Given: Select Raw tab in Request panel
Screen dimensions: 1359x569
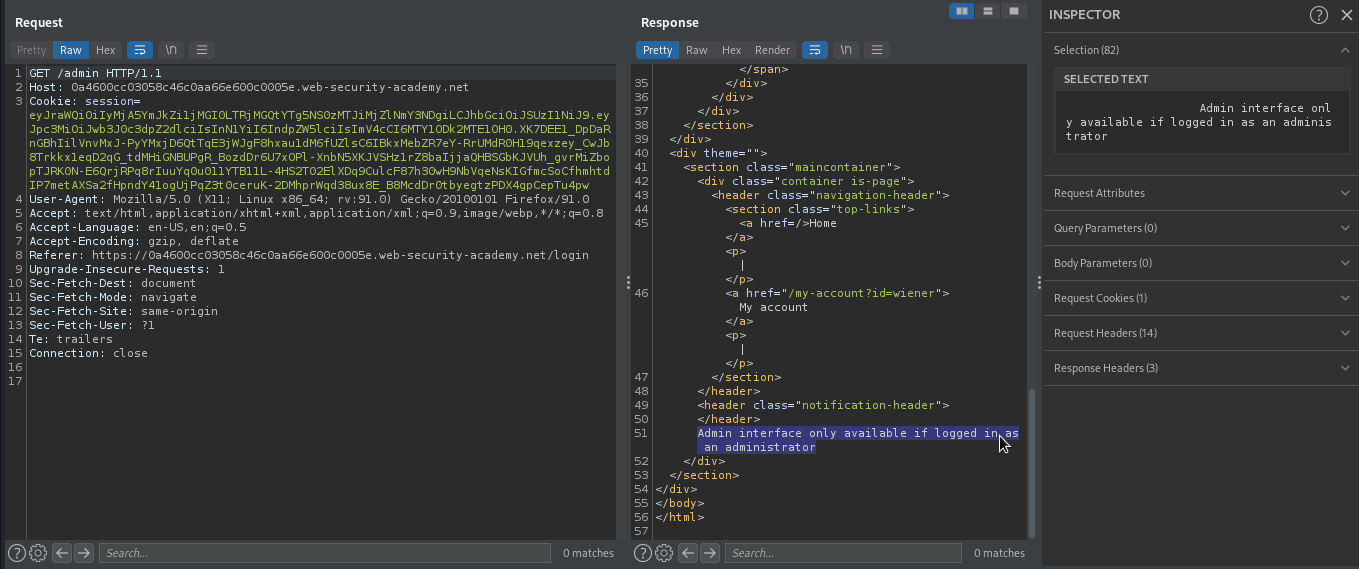Looking at the screenshot, I should click(x=71, y=50).
